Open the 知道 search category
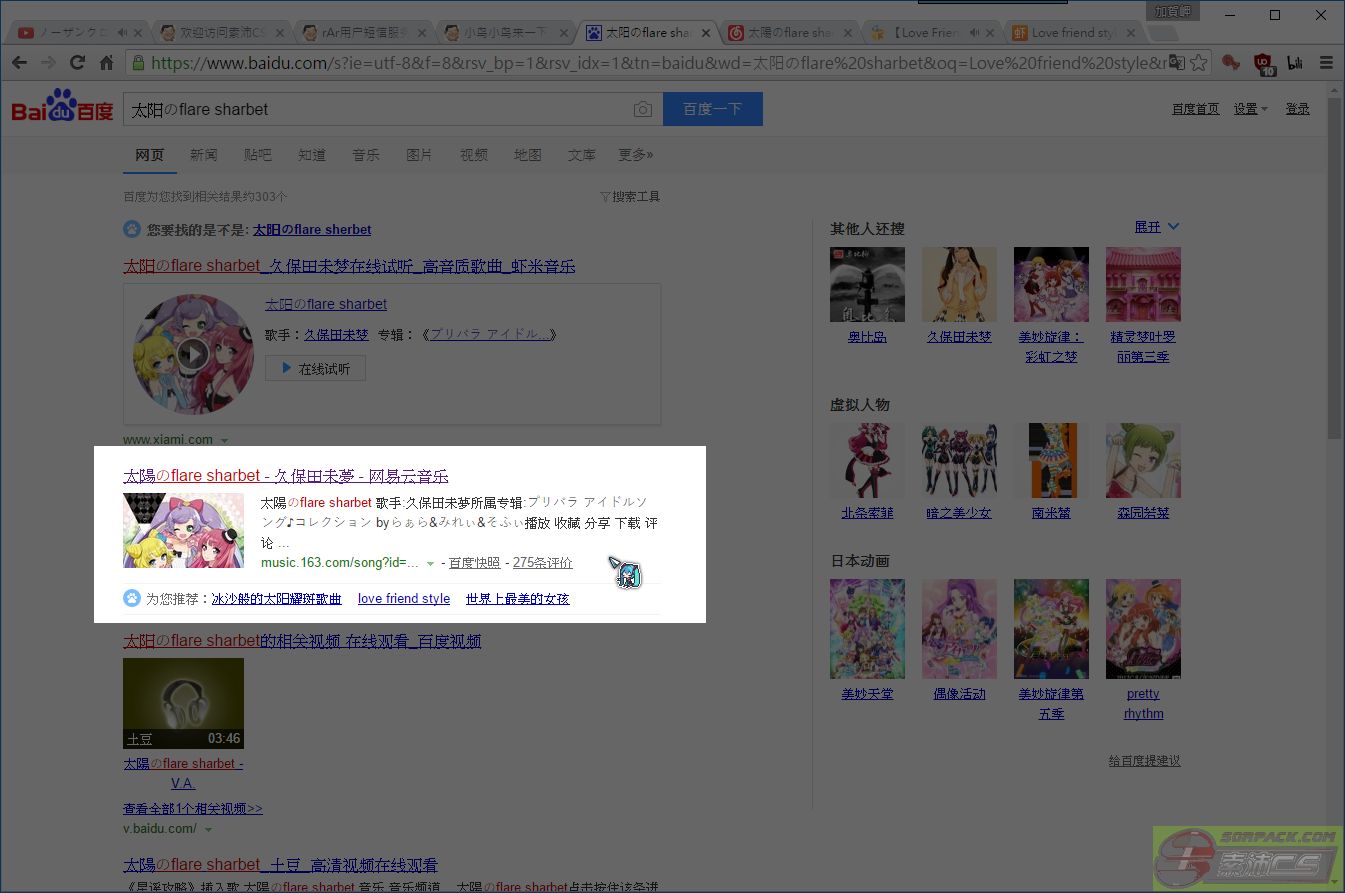Viewport: 1345px width, 893px height. click(x=311, y=155)
